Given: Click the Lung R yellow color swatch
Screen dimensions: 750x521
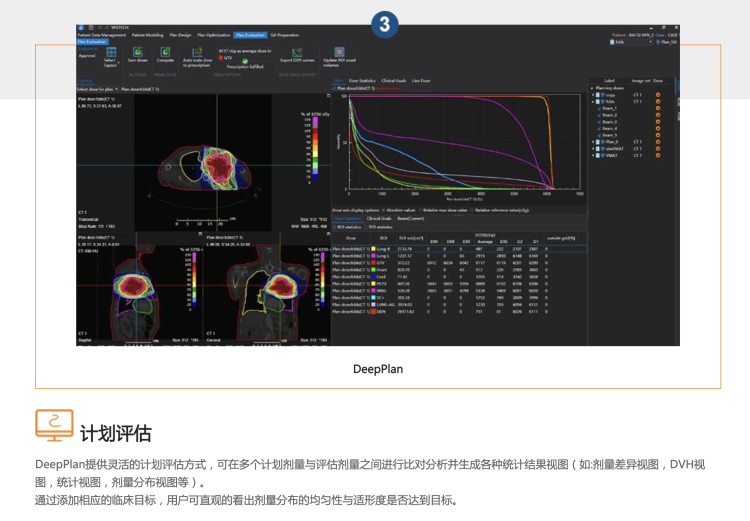Looking at the screenshot, I should tap(374, 249).
